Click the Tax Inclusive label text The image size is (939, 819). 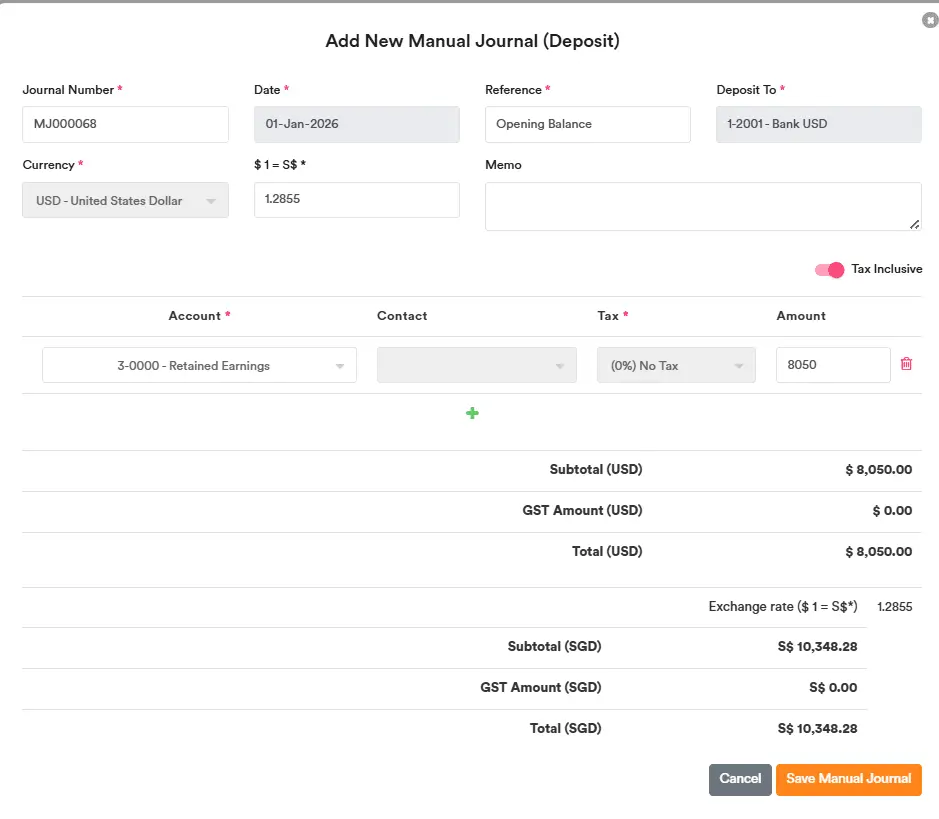886,269
